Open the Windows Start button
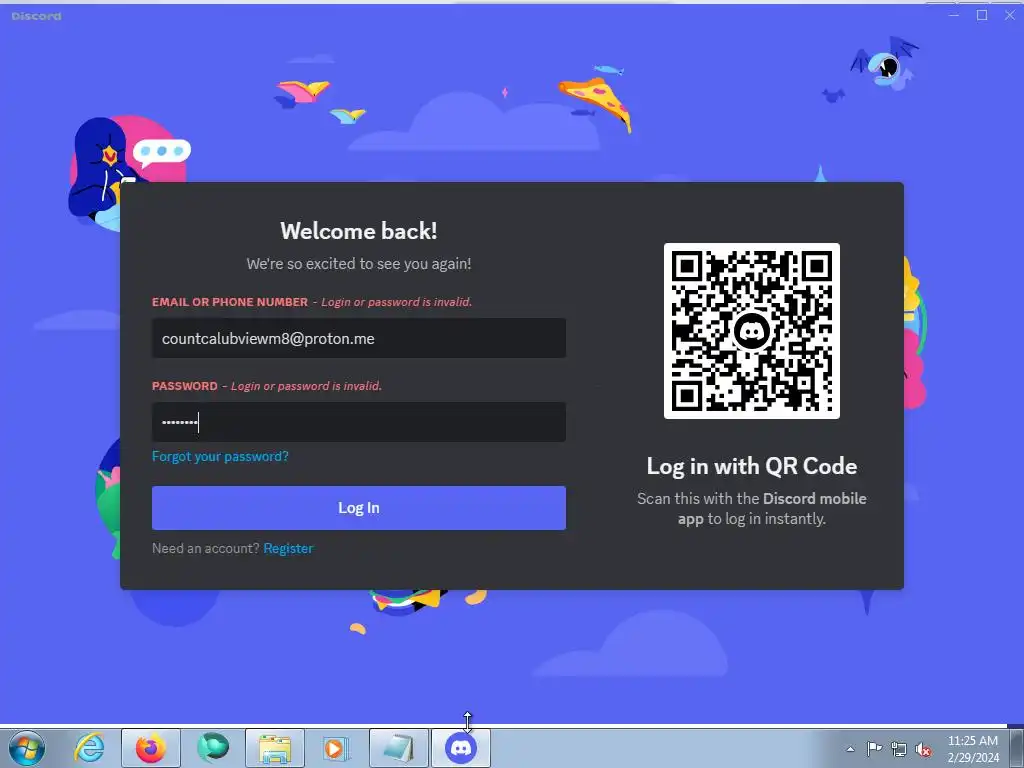 [27, 748]
